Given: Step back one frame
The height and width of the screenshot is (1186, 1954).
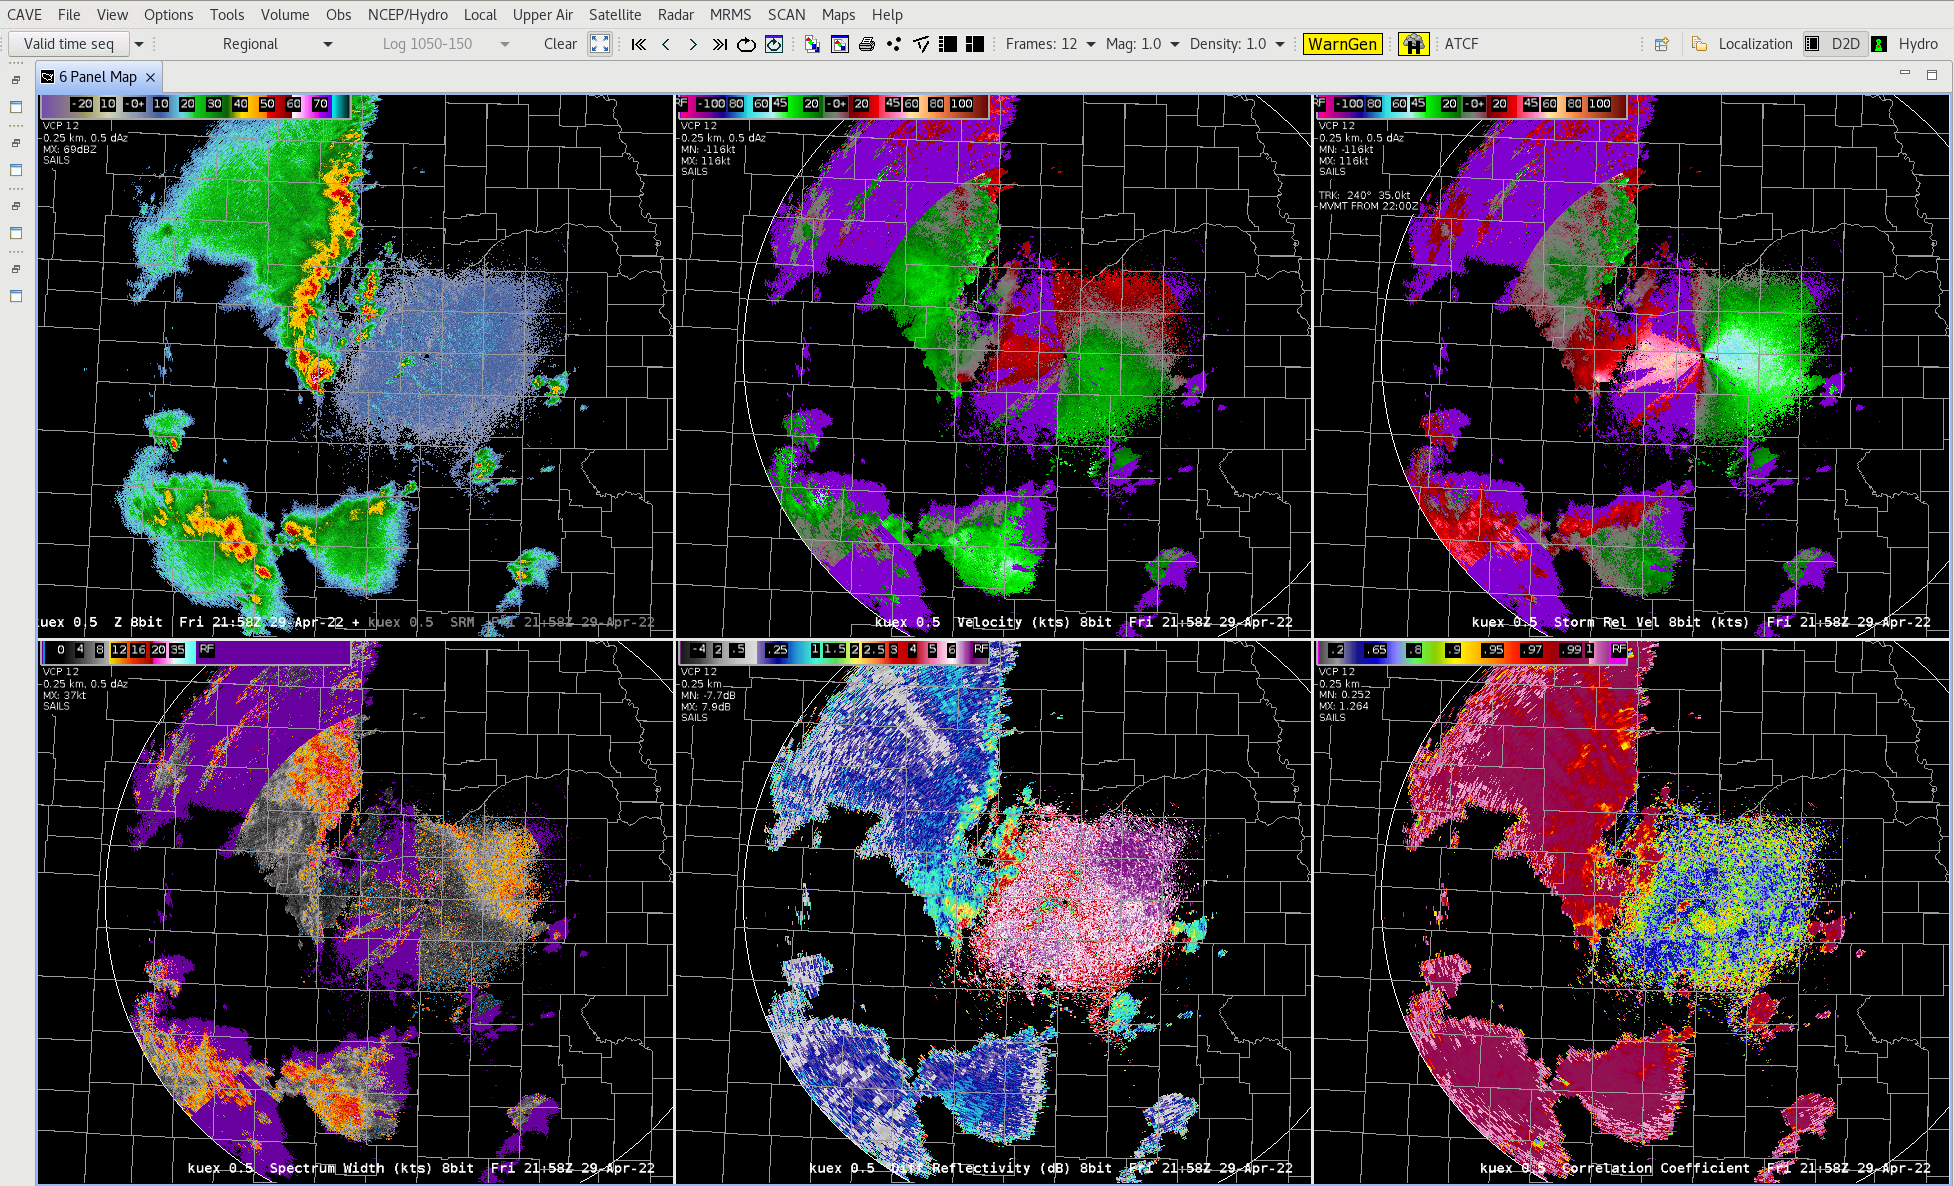Looking at the screenshot, I should click(666, 44).
